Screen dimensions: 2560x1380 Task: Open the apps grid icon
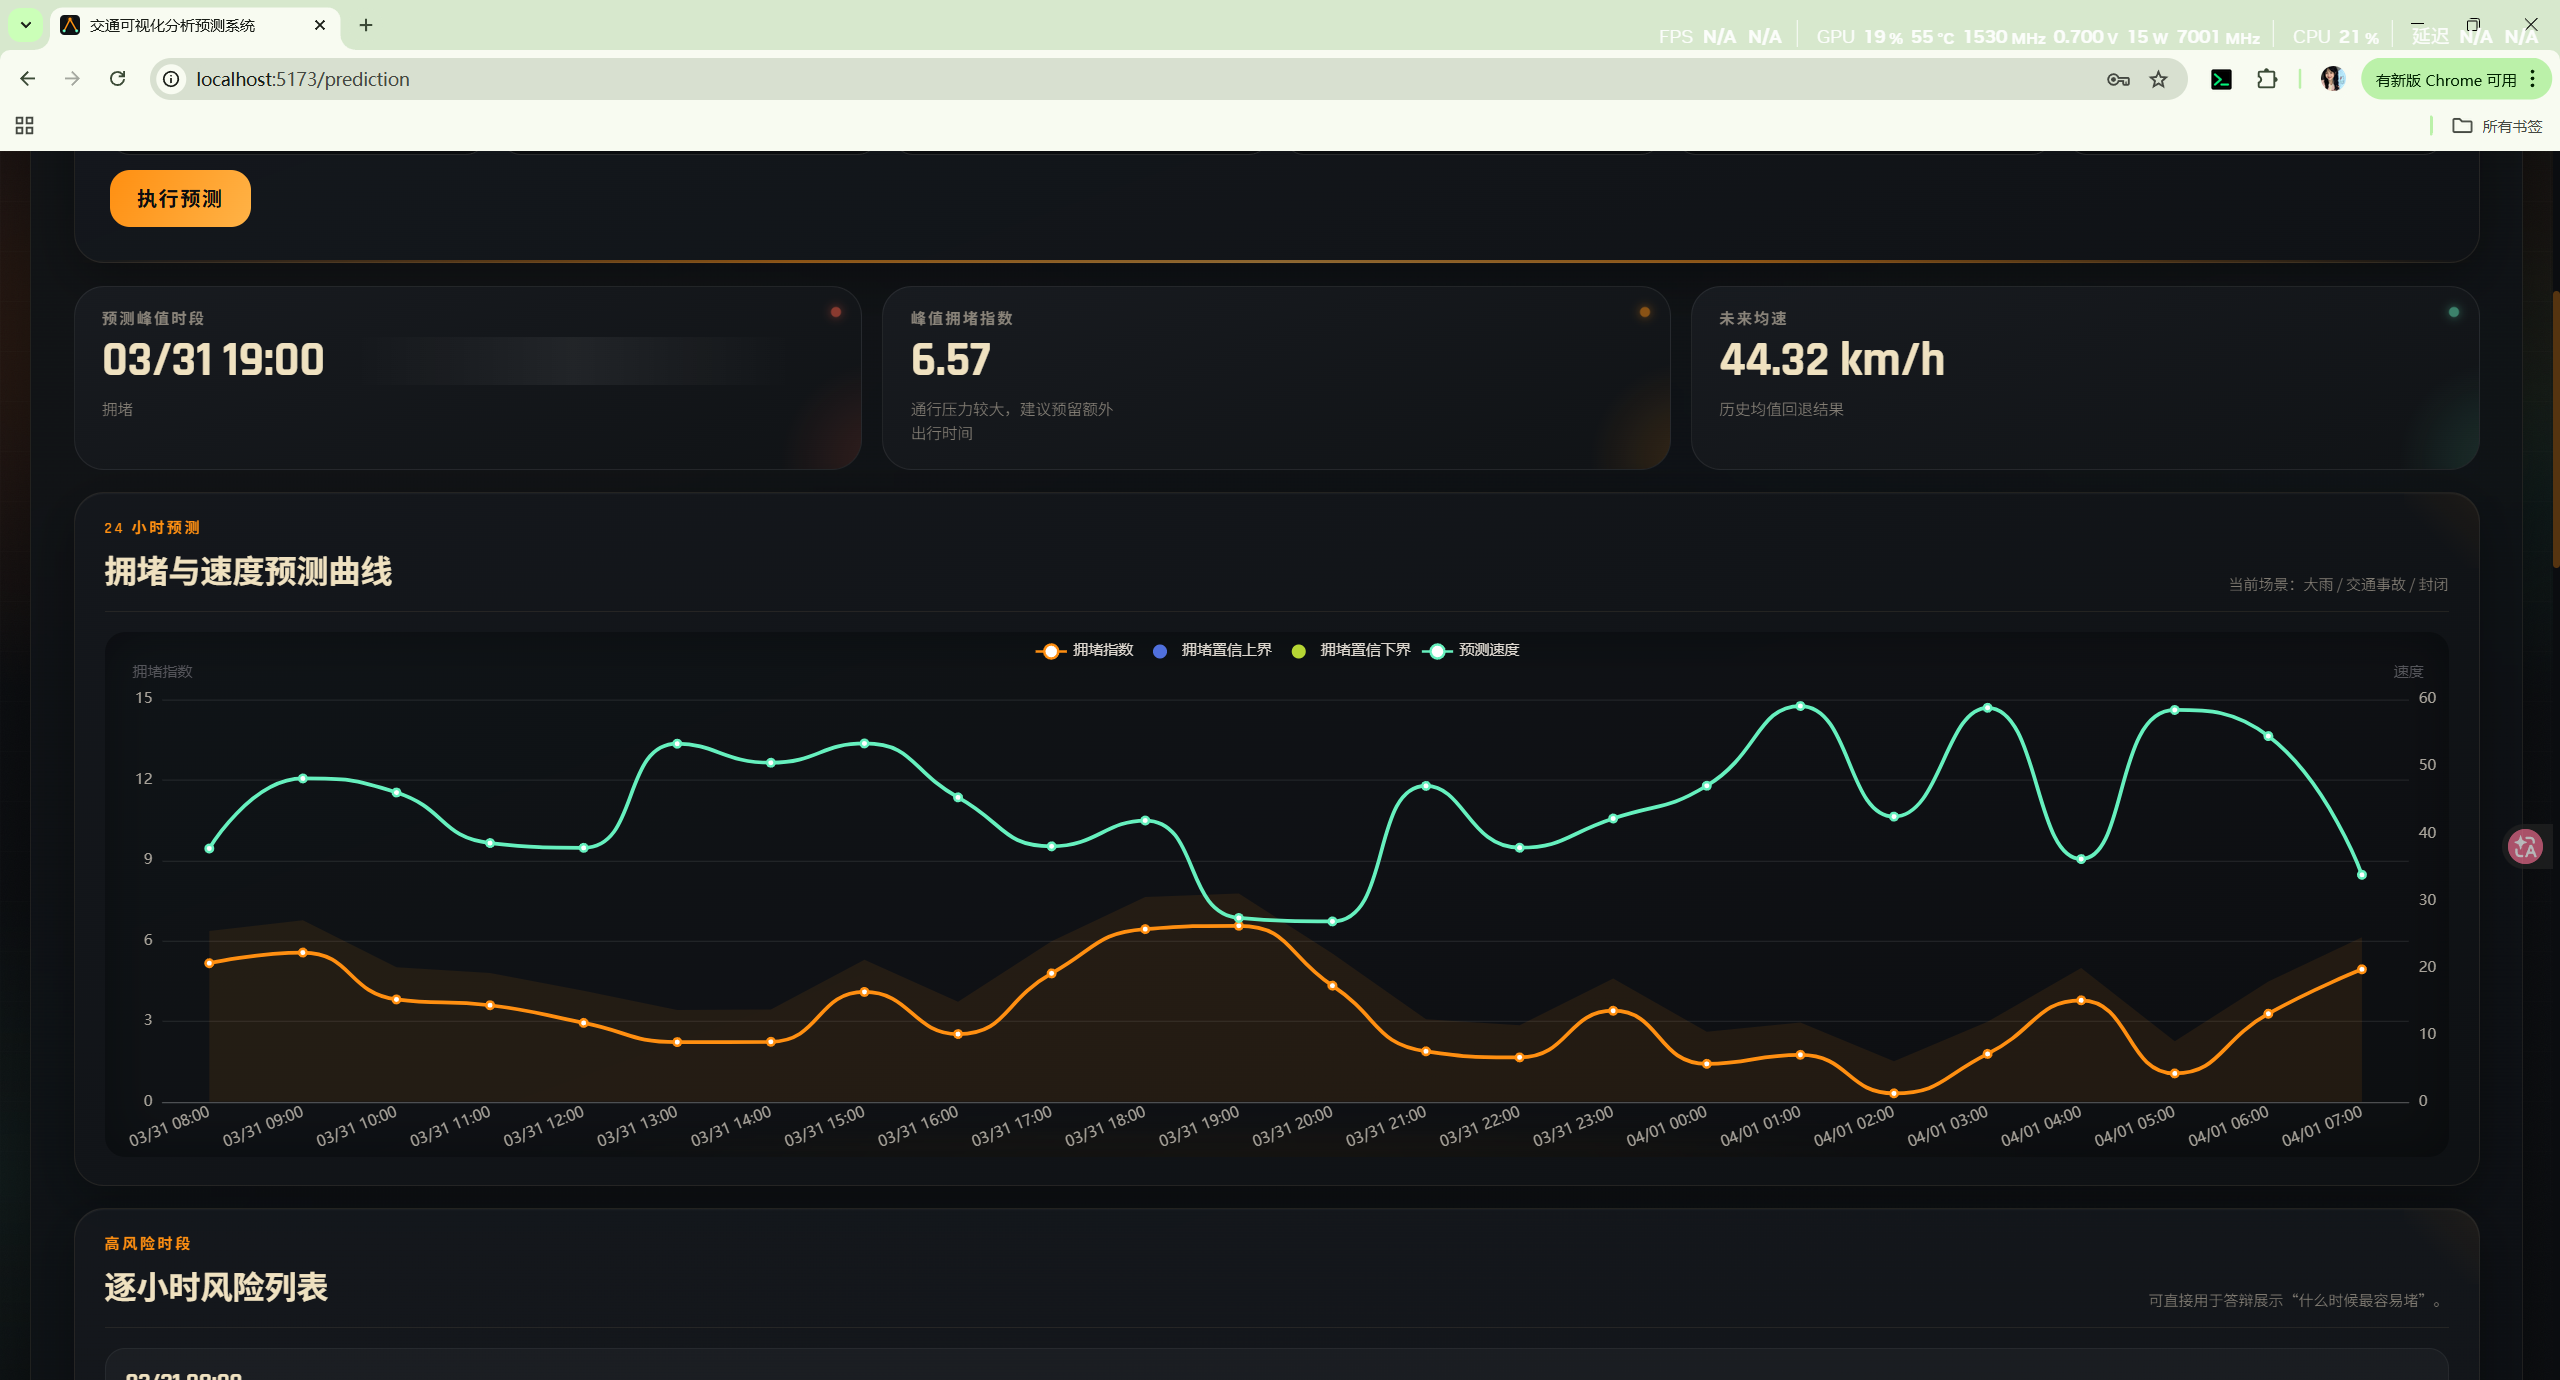pyautogui.click(x=25, y=126)
